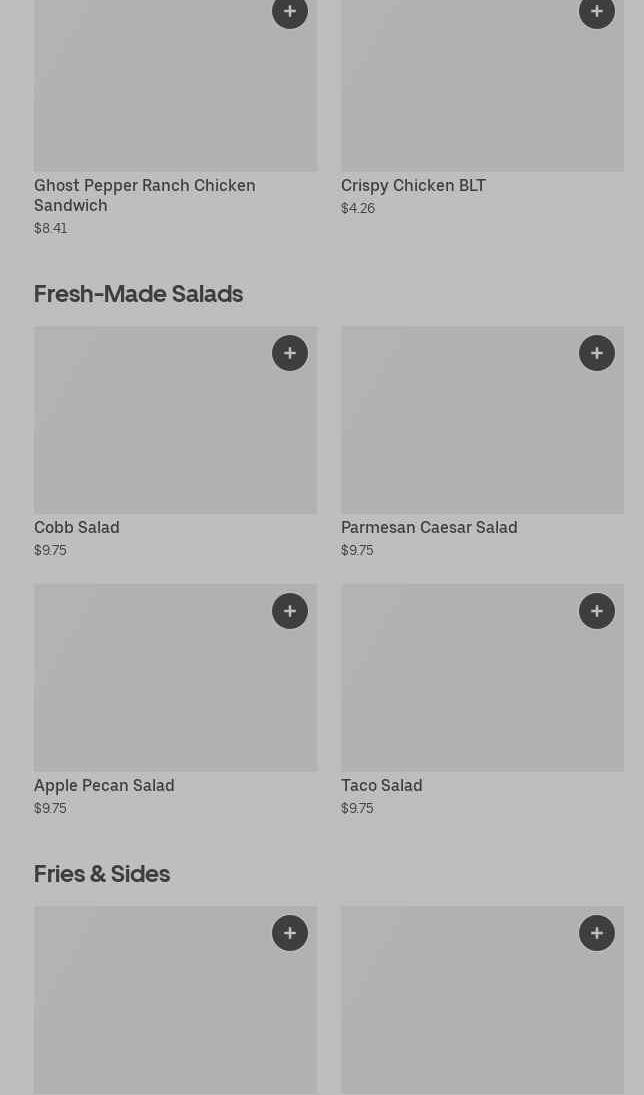644x1095 pixels.
Task: Click the Fries & Sides heading
Action: pyautogui.click(x=102, y=873)
